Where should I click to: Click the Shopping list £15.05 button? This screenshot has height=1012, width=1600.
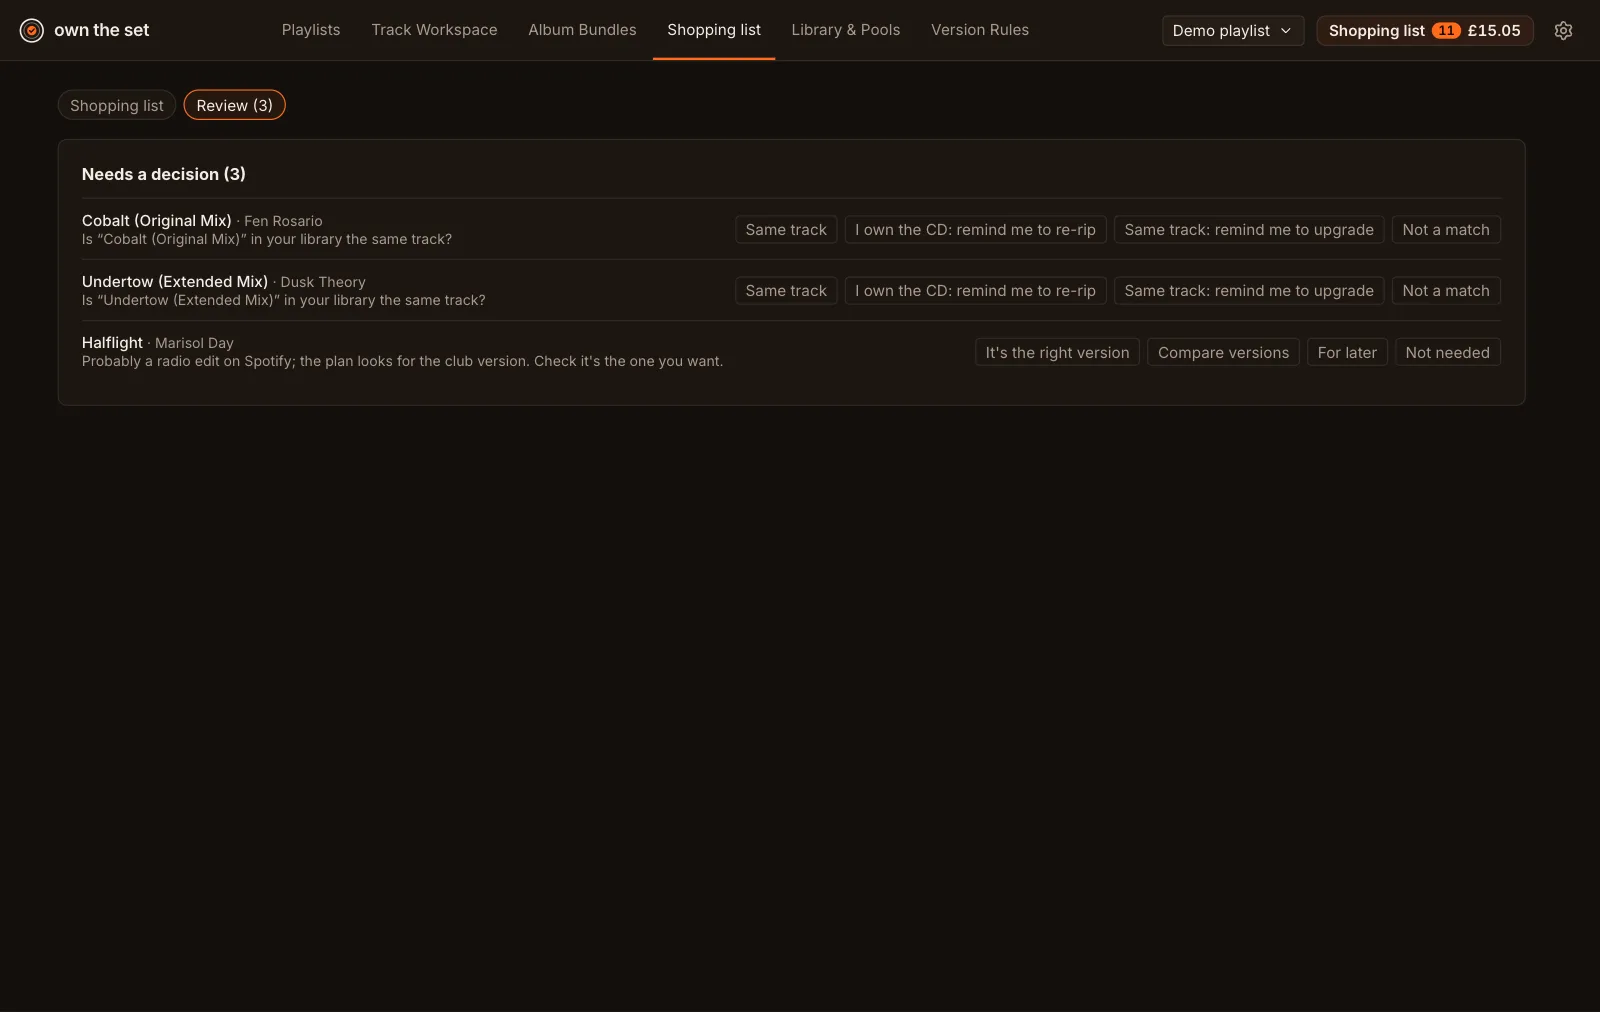point(1424,31)
